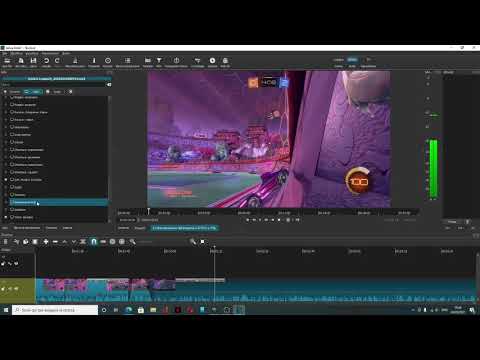
Task: Ripple delete with the timeline minus icon
Action: [55, 242]
